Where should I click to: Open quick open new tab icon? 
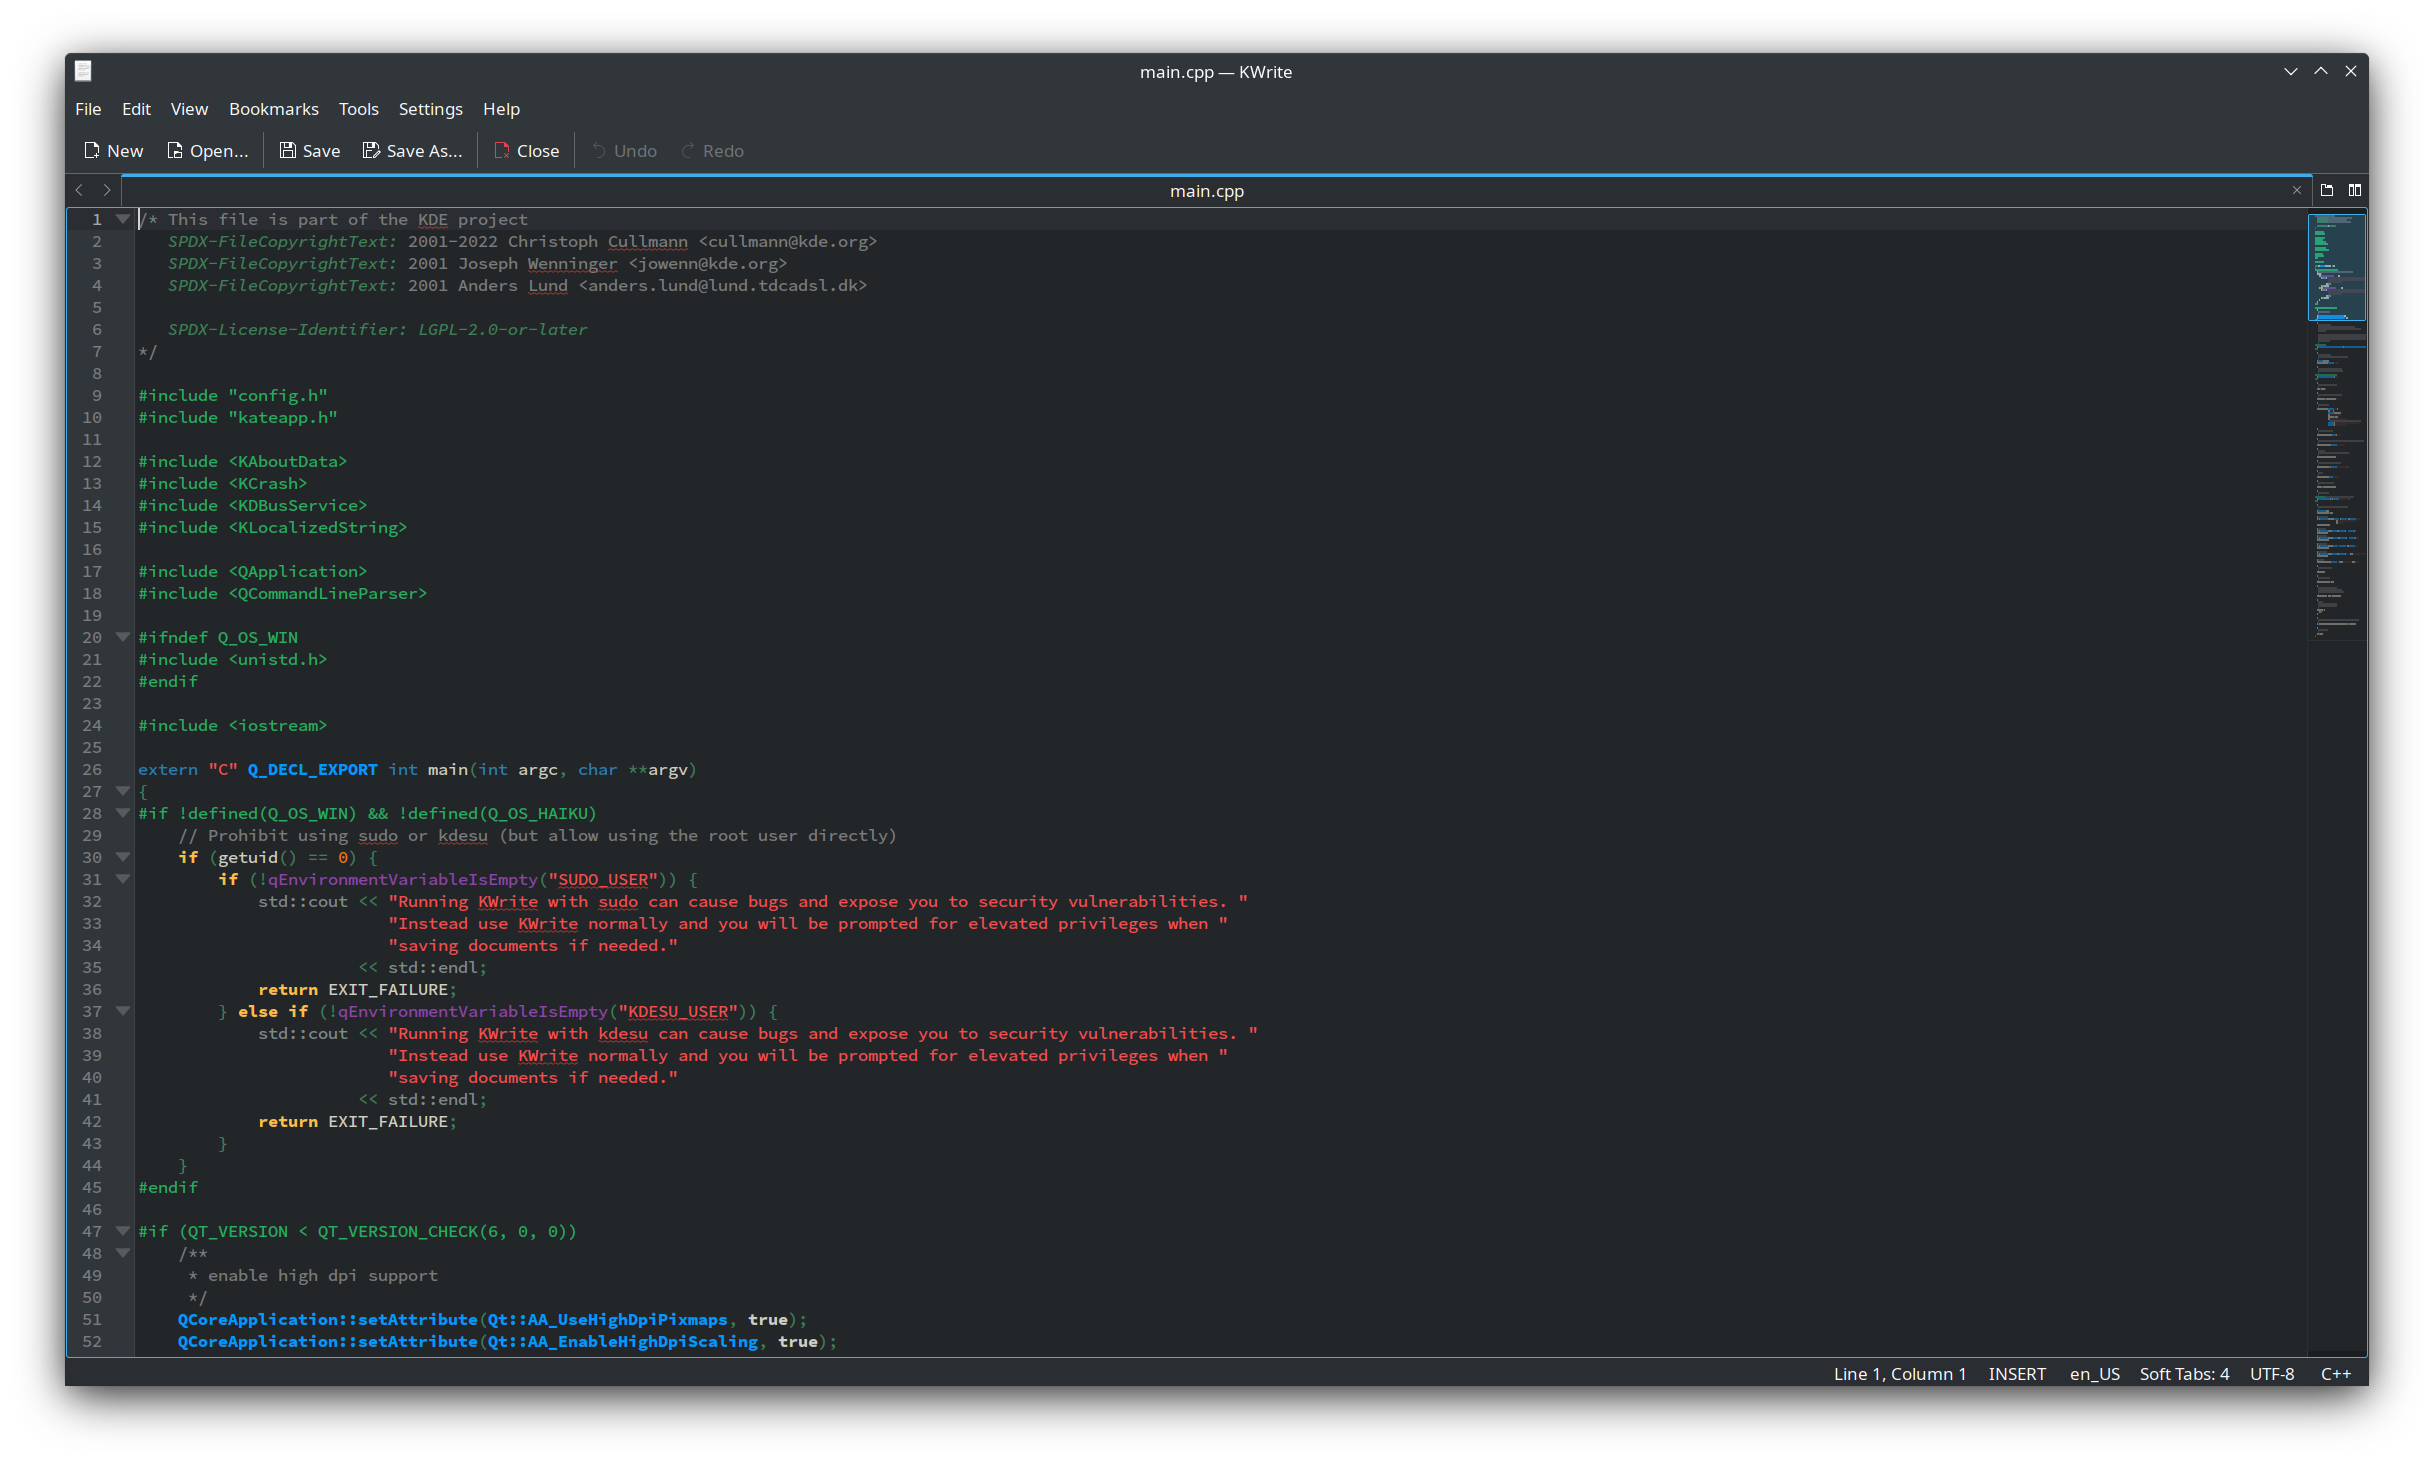(x=2327, y=190)
